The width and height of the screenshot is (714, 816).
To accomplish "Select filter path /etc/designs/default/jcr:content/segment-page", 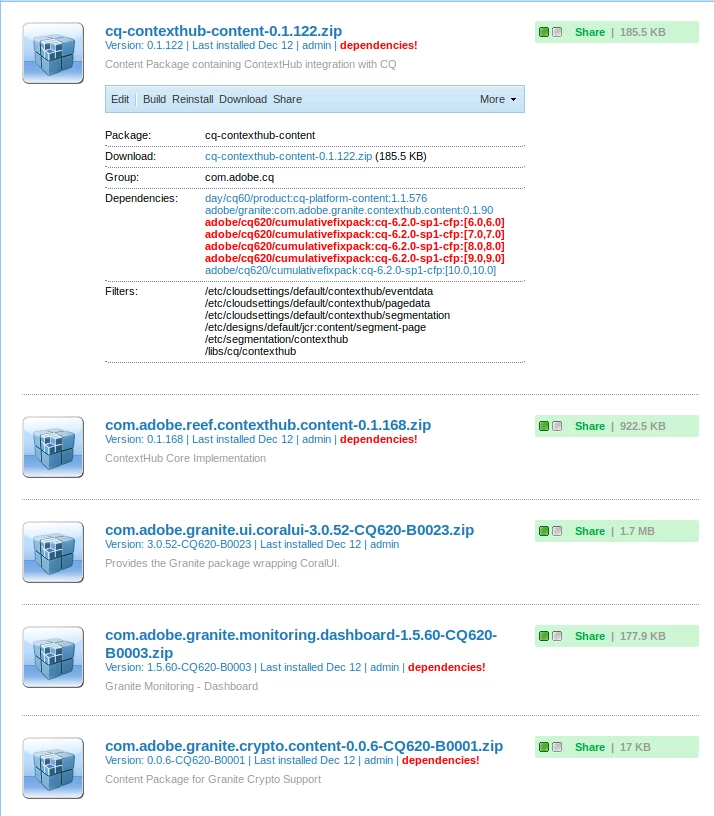I will coord(315,327).
